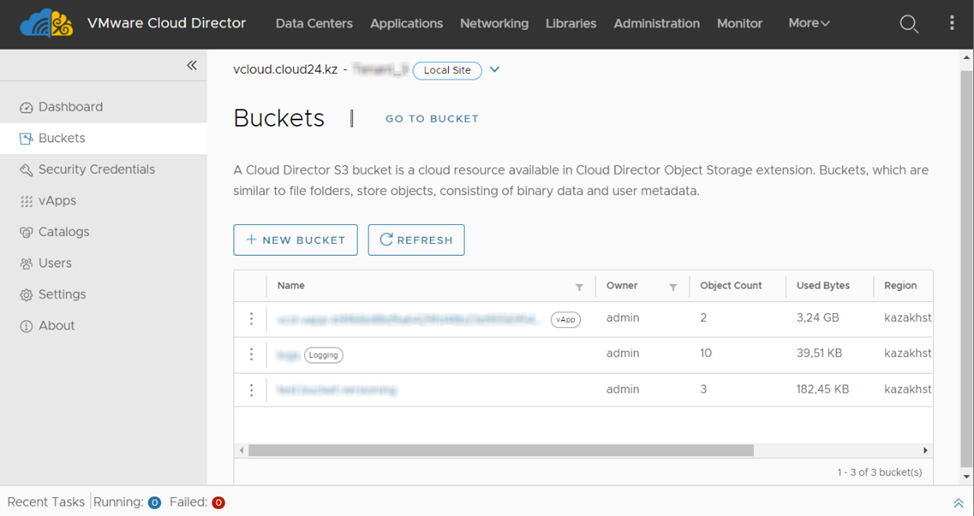Expand the Local Site dropdown chevron
The width and height of the screenshot is (974, 516).
click(494, 70)
